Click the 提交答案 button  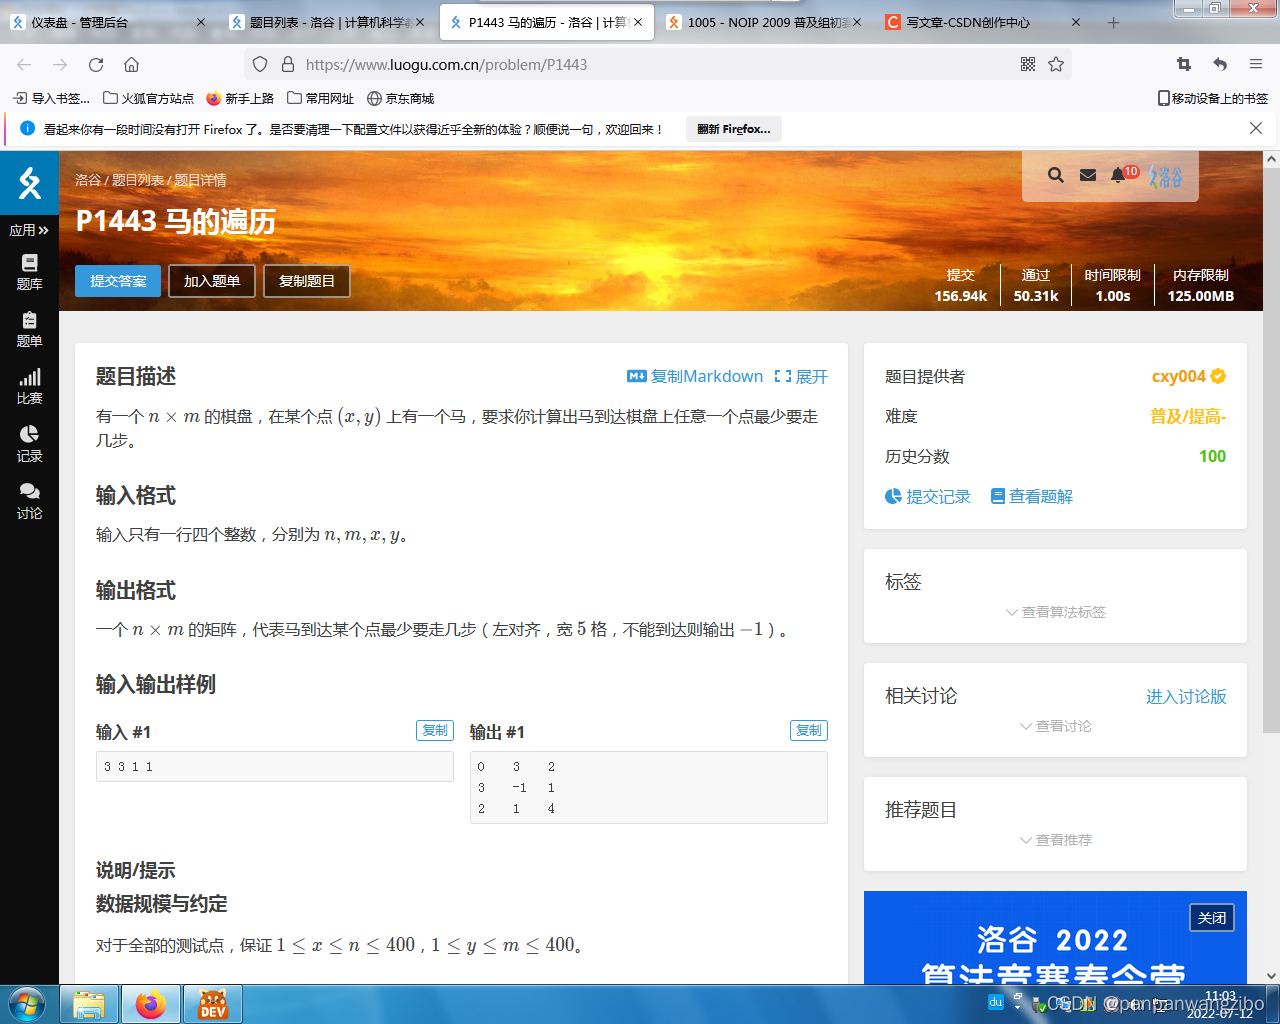pyautogui.click(x=117, y=281)
